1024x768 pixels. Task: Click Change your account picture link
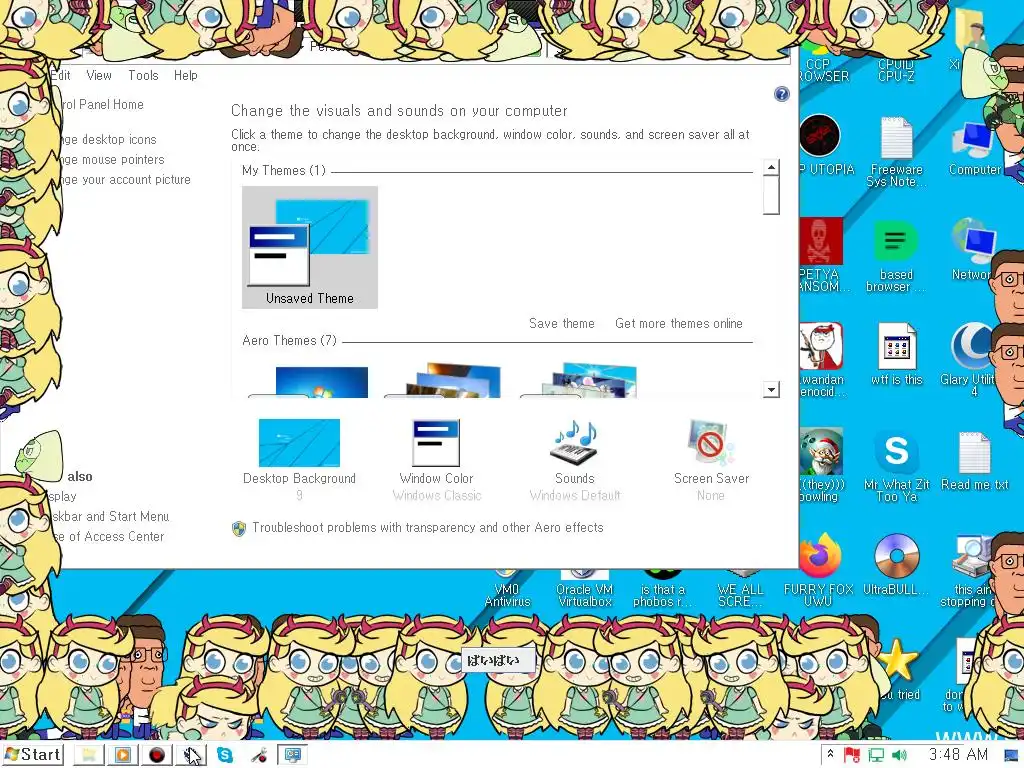(x=126, y=180)
